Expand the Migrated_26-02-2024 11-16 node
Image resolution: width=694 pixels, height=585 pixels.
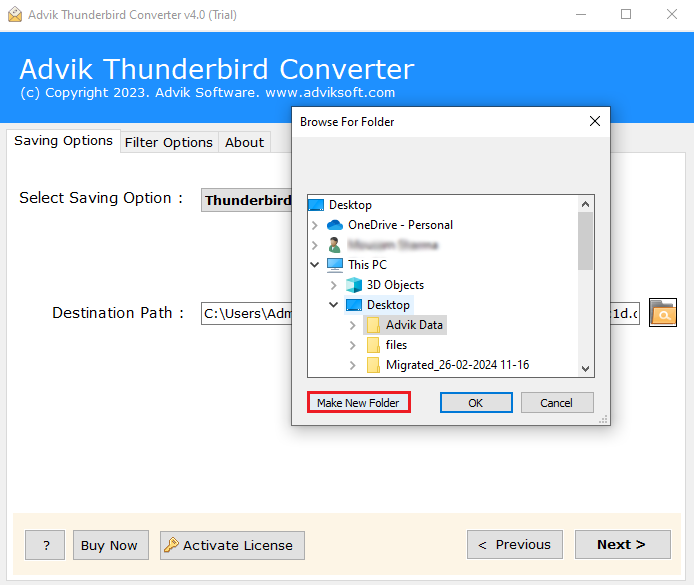[353, 365]
